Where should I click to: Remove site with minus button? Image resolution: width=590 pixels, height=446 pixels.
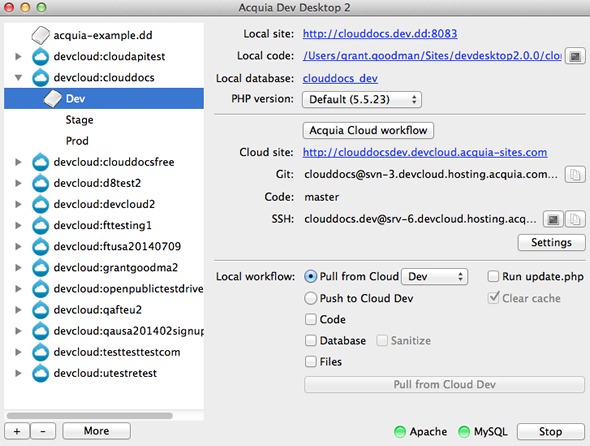[x=43, y=431]
